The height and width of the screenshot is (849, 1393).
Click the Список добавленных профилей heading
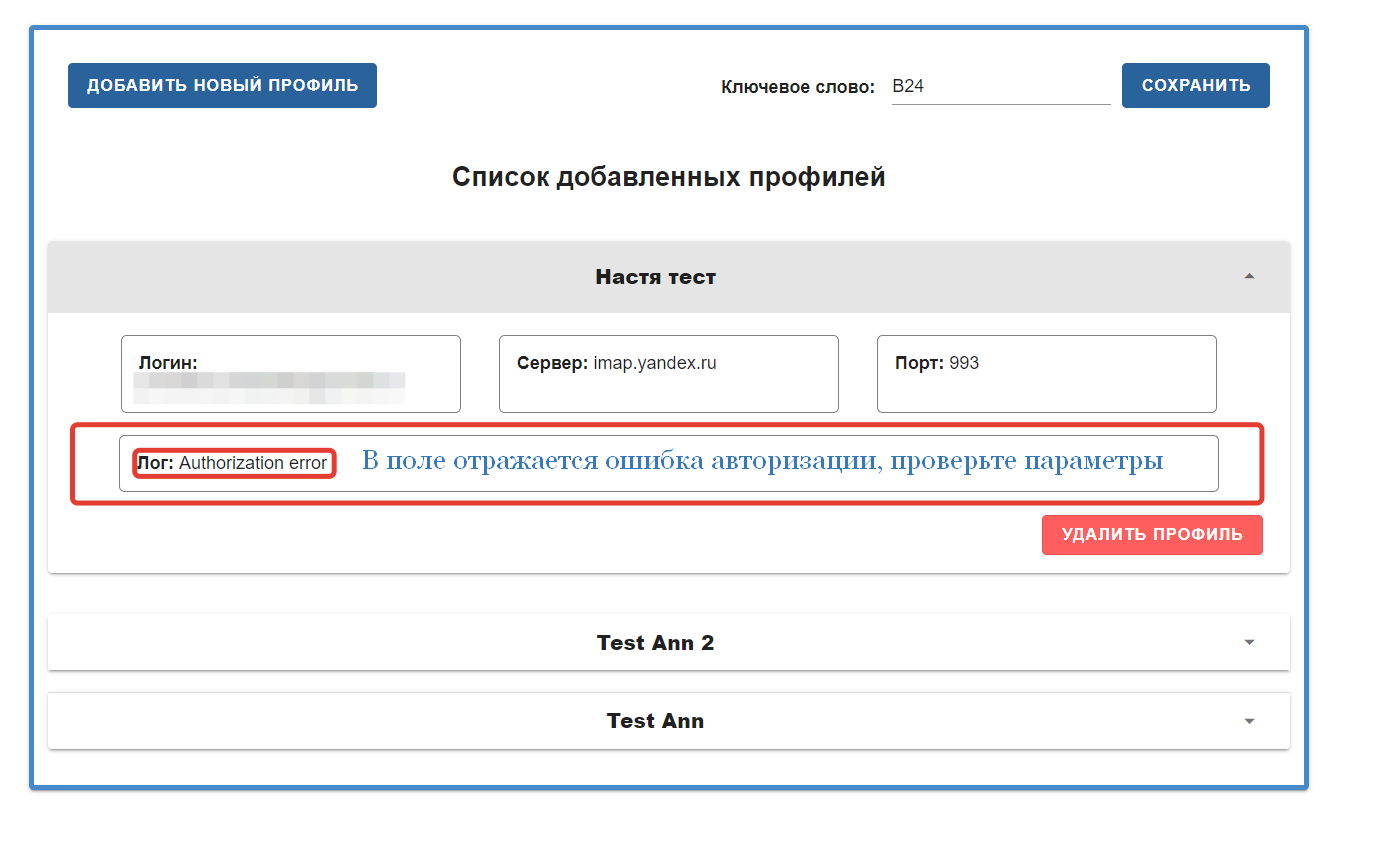pyautogui.click(x=668, y=177)
